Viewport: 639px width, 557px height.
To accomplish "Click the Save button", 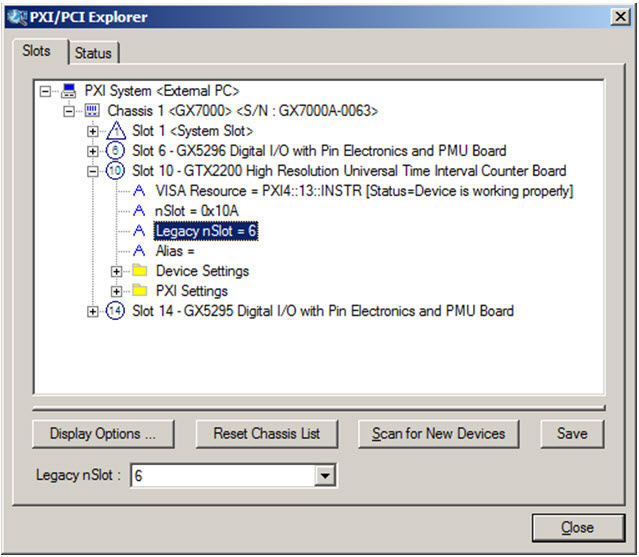I will coord(572,434).
